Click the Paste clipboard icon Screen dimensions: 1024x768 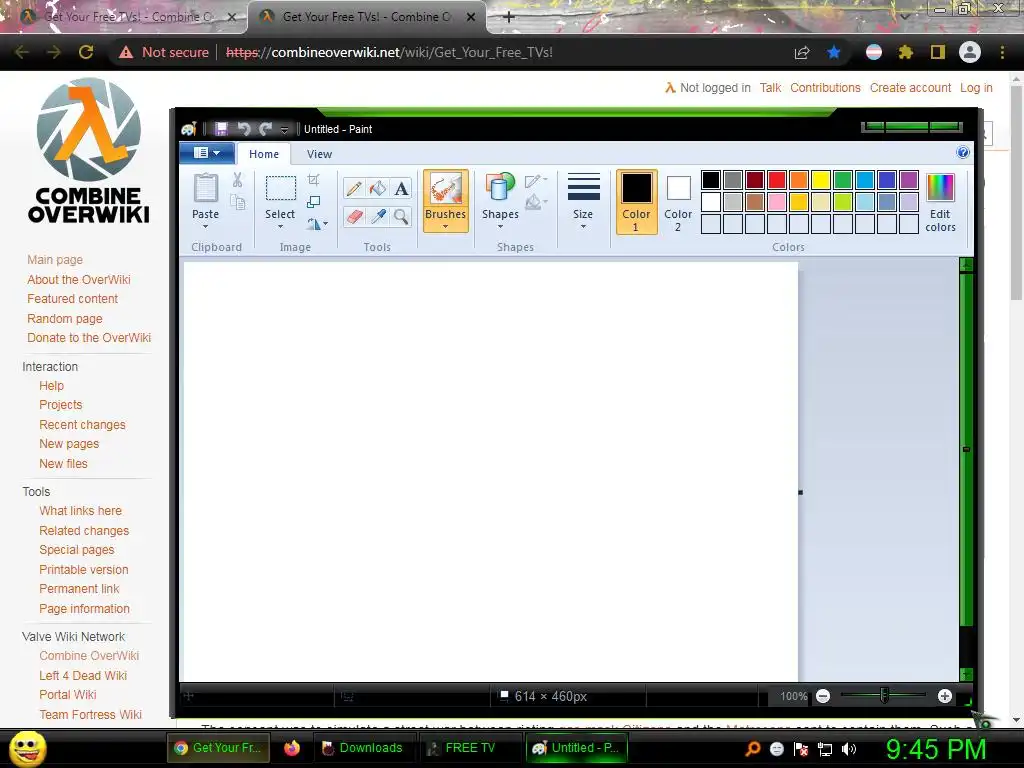[205, 189]
